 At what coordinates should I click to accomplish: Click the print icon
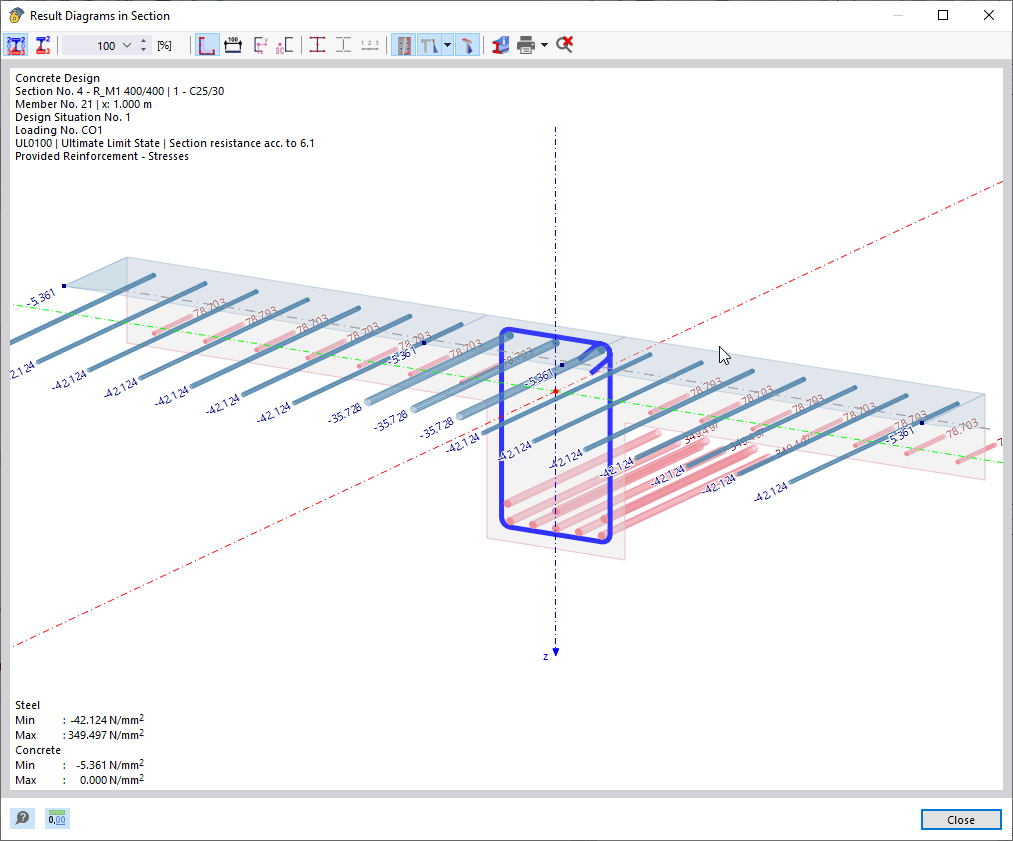tap(526, 45)
